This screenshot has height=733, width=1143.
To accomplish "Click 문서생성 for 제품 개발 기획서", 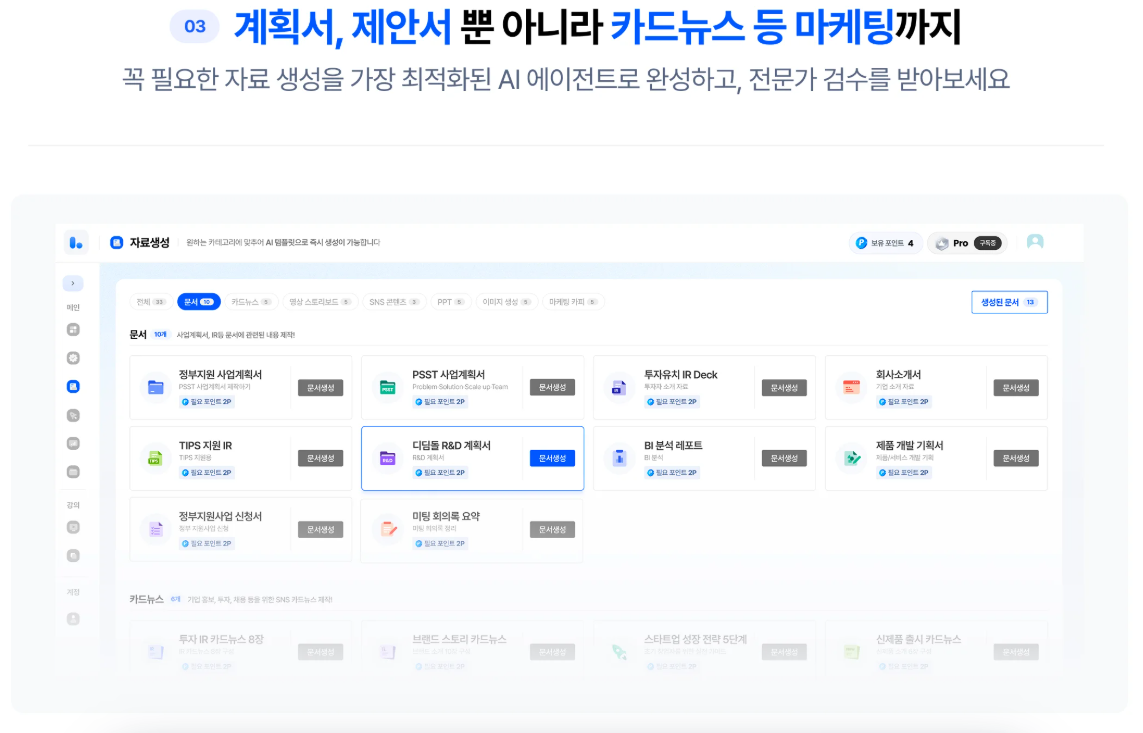I will 1015,458.
